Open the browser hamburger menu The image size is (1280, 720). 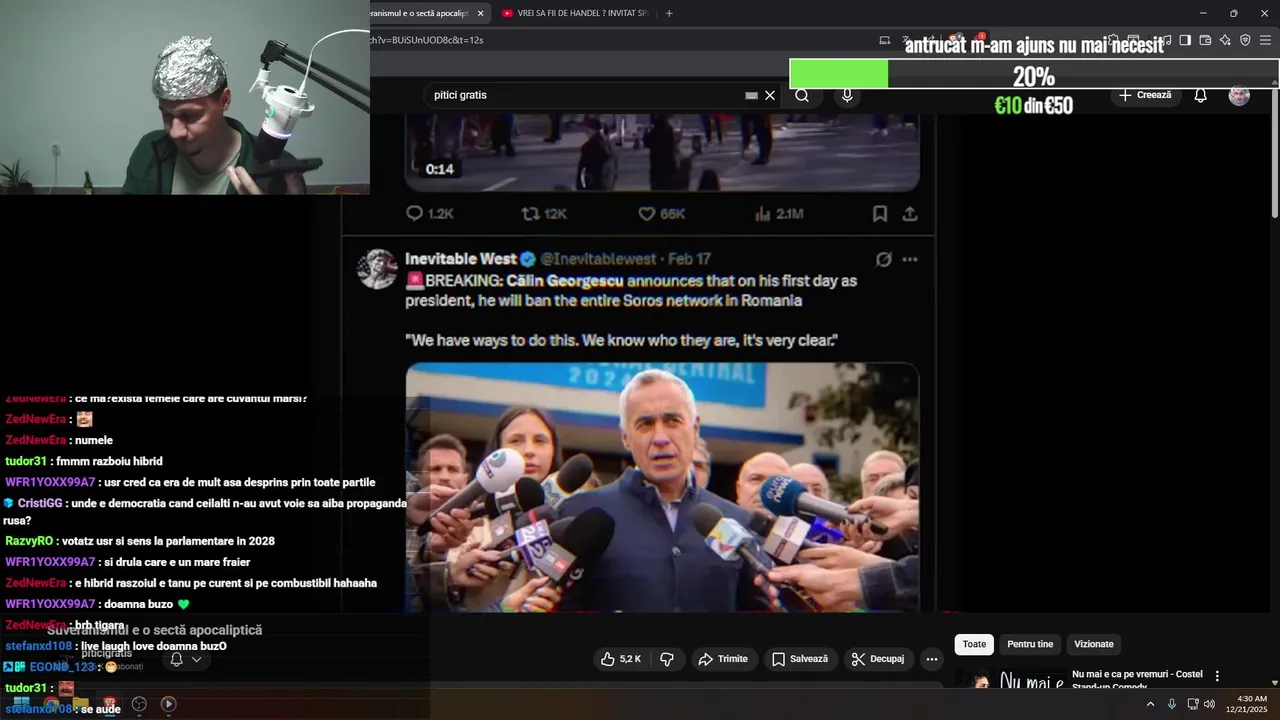pos(1265,40)
